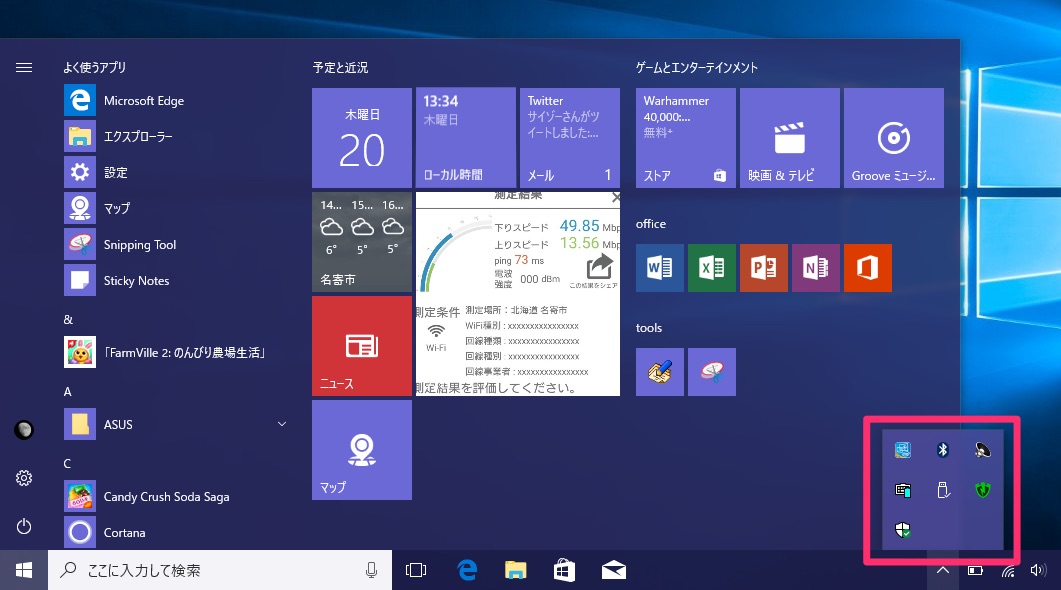Open 設定 in the frequently used apps
This screenshot has width=1061, height=590.
(x=177, y=172)
